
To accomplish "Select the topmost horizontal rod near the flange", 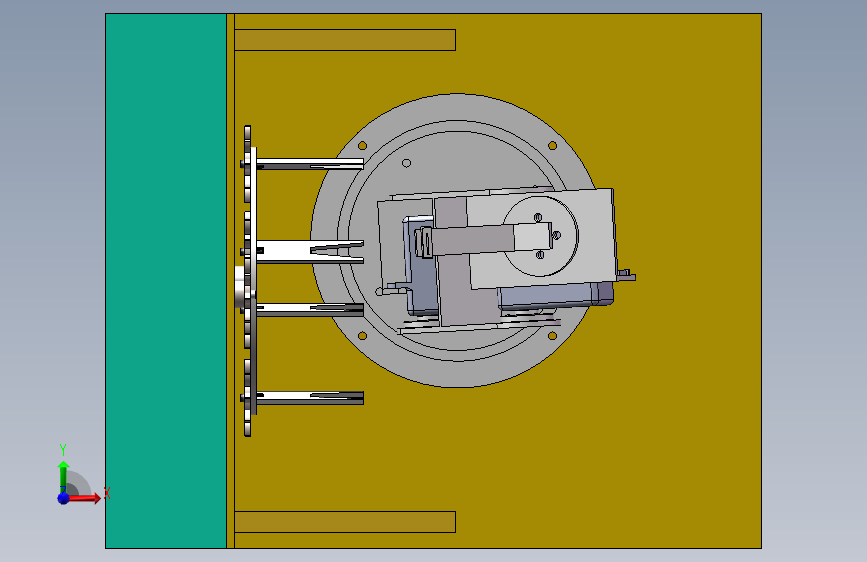I will tap(310, 164).
